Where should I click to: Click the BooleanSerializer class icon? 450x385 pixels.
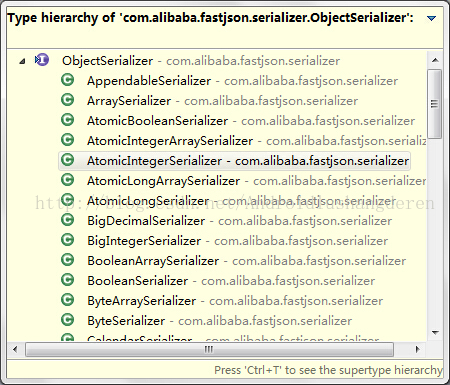tap(68, 280)
